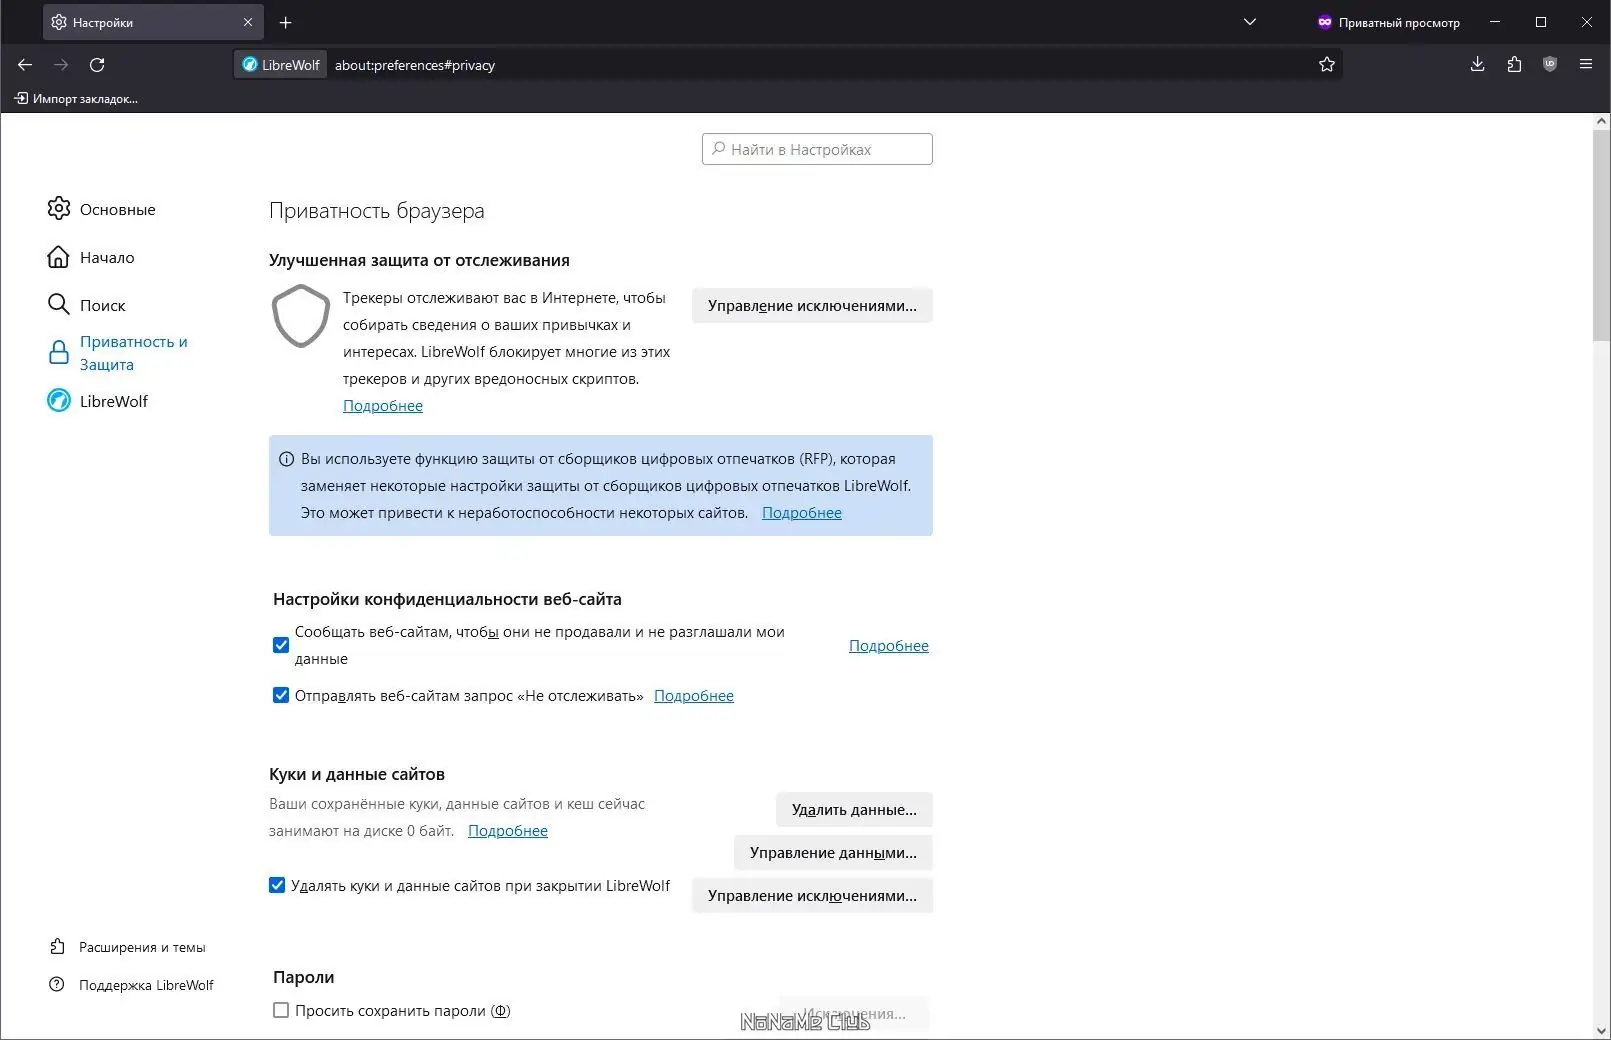1611x1040 pixels.
Task: Open the downloads panel icon
Action: (1477, 65)
